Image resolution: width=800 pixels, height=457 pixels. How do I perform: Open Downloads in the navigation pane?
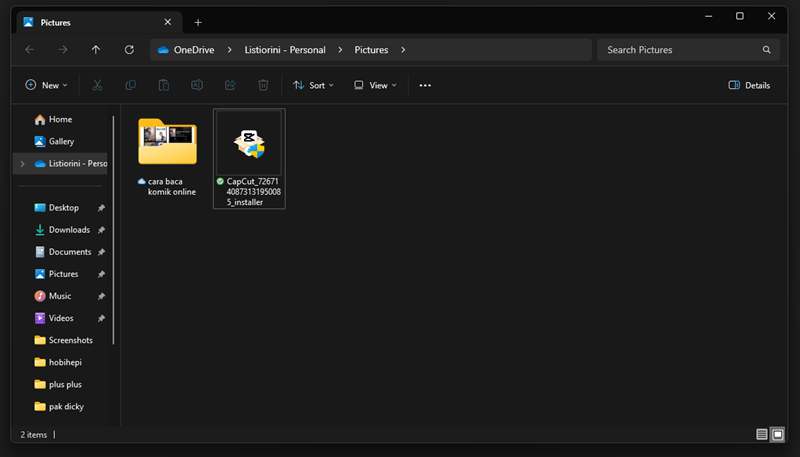(69, 230)
